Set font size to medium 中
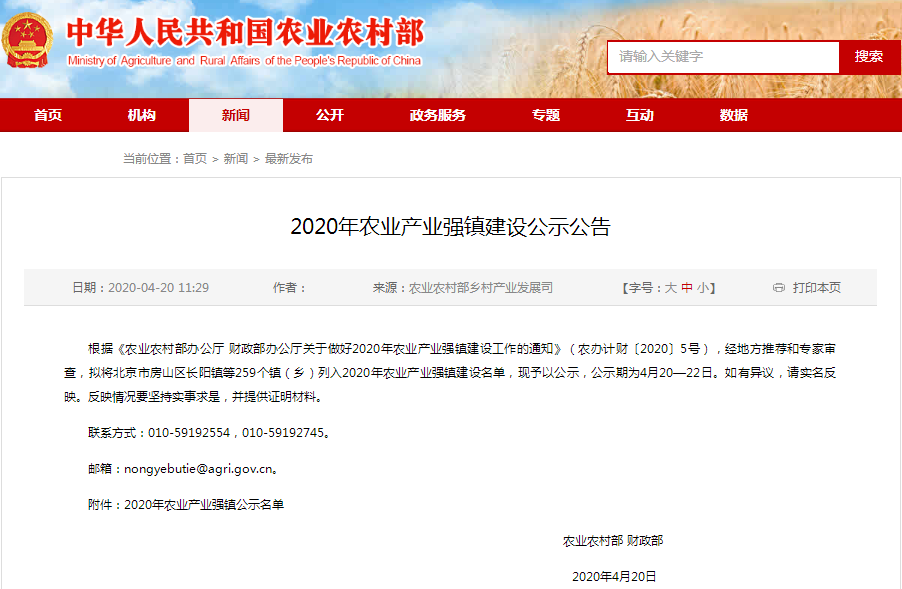This screenshot has height=589, width=902. click(x=687, y=288)
